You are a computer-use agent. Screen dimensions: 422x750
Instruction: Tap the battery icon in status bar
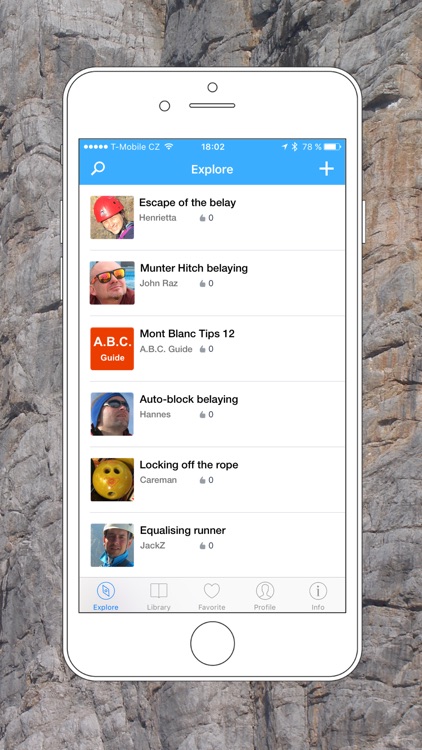click(333, 147)
